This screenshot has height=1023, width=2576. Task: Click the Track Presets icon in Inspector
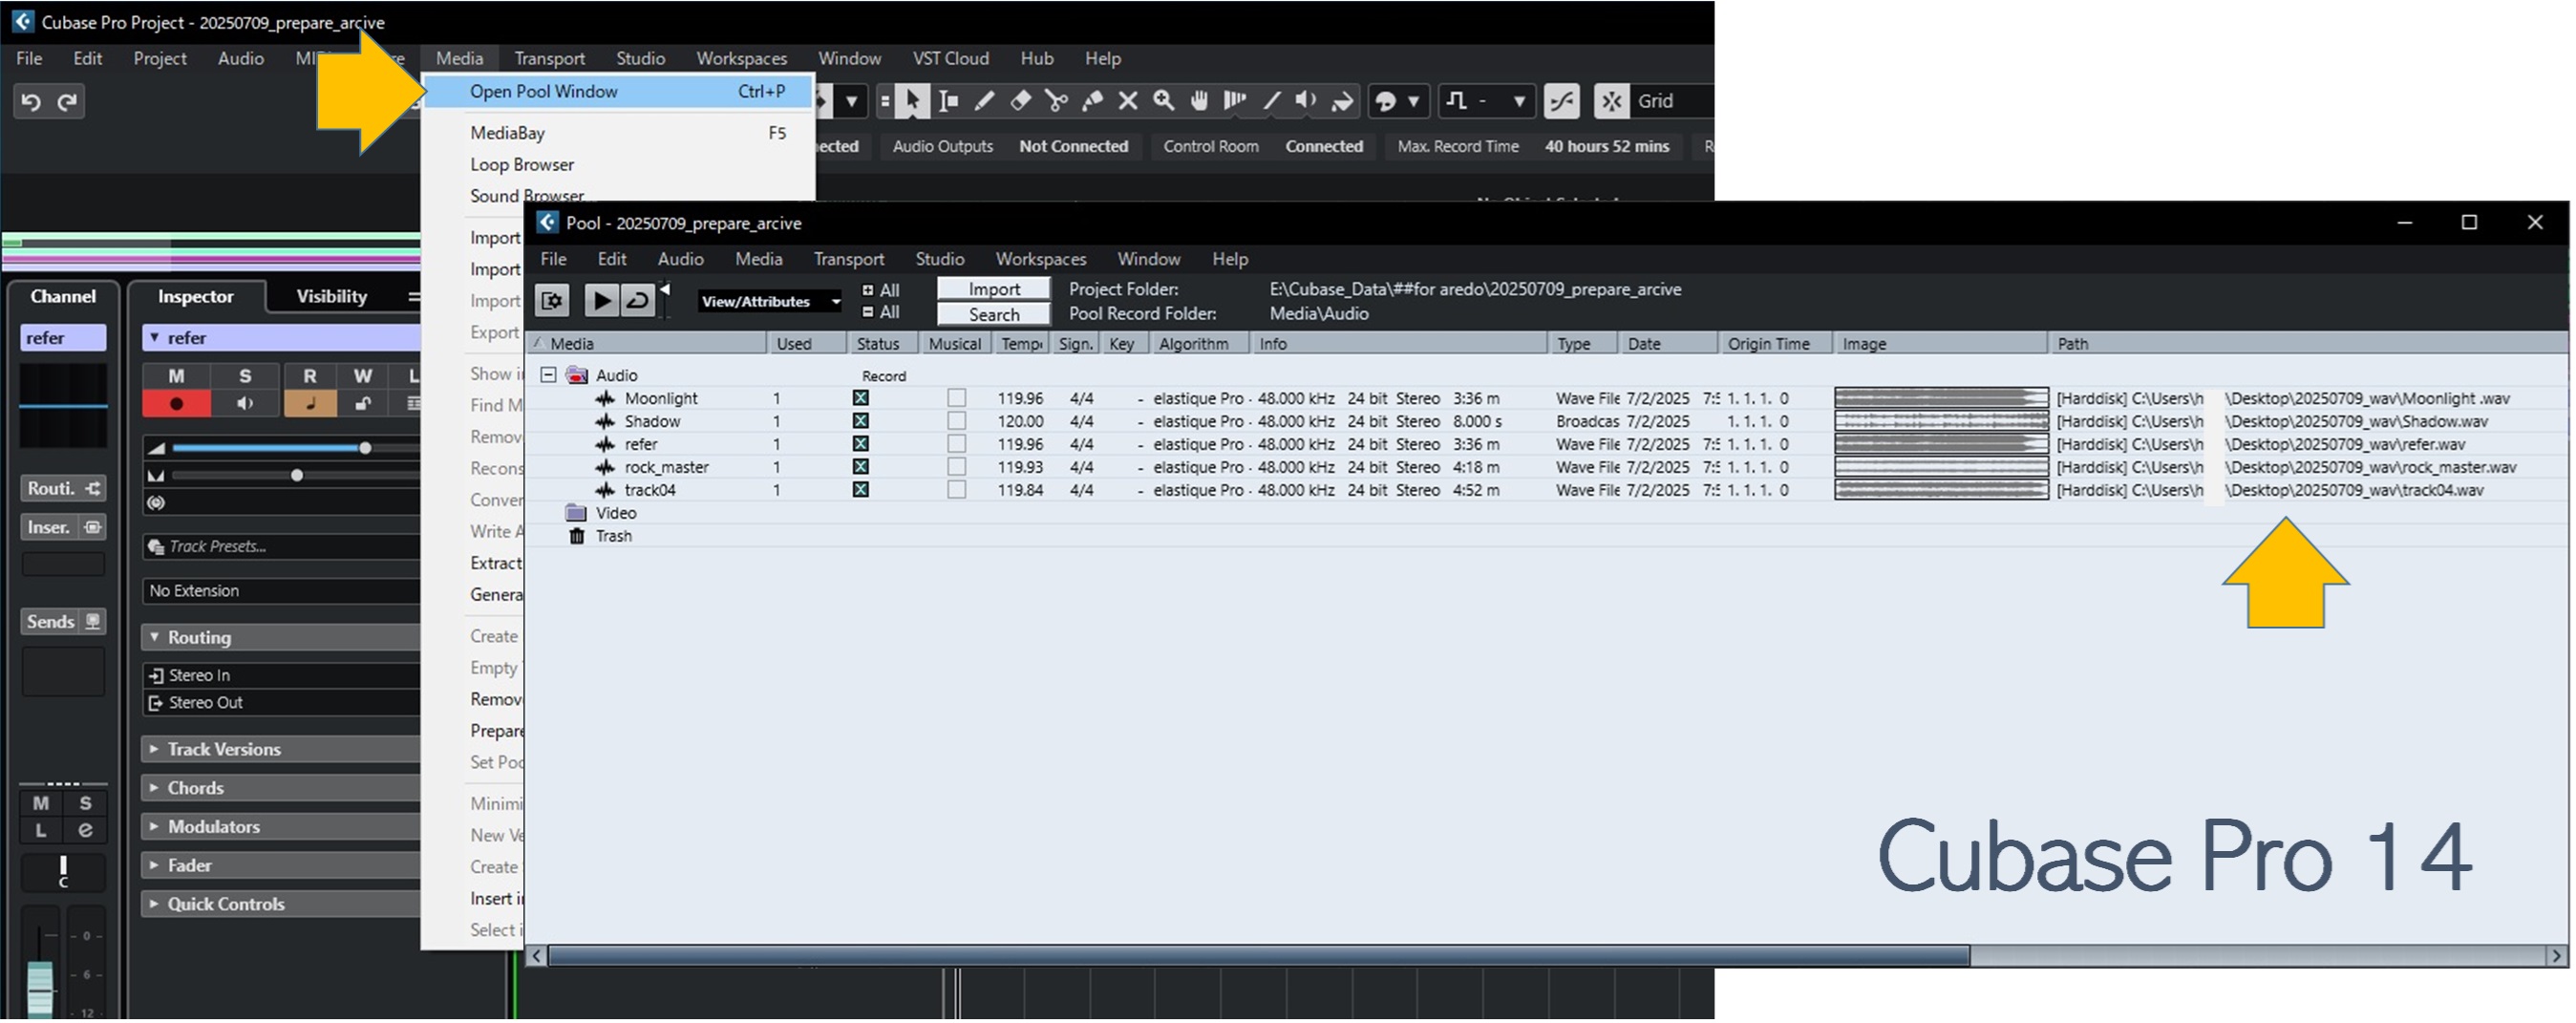pyautogui.click(x=156, y=547)
